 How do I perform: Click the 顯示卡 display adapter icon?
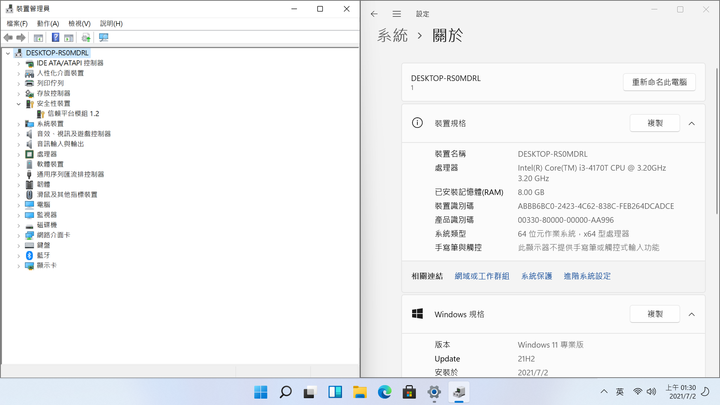pyautogui.click(x=29, y=265)
